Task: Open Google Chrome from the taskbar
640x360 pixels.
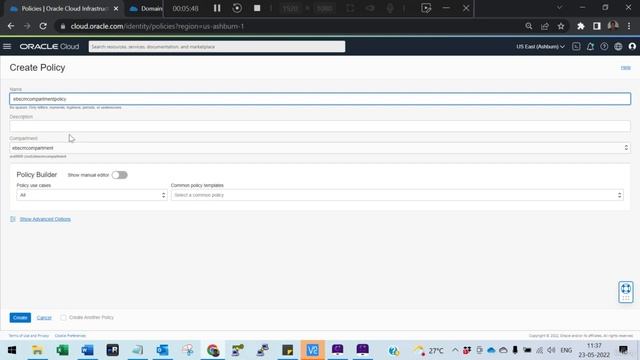Action: click(213, 350)
